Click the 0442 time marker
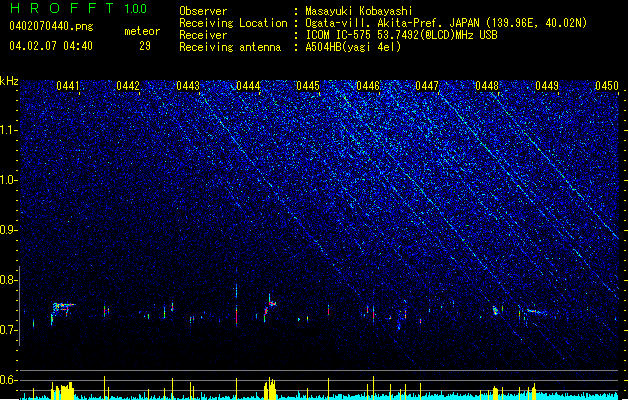 pos(128,86)
